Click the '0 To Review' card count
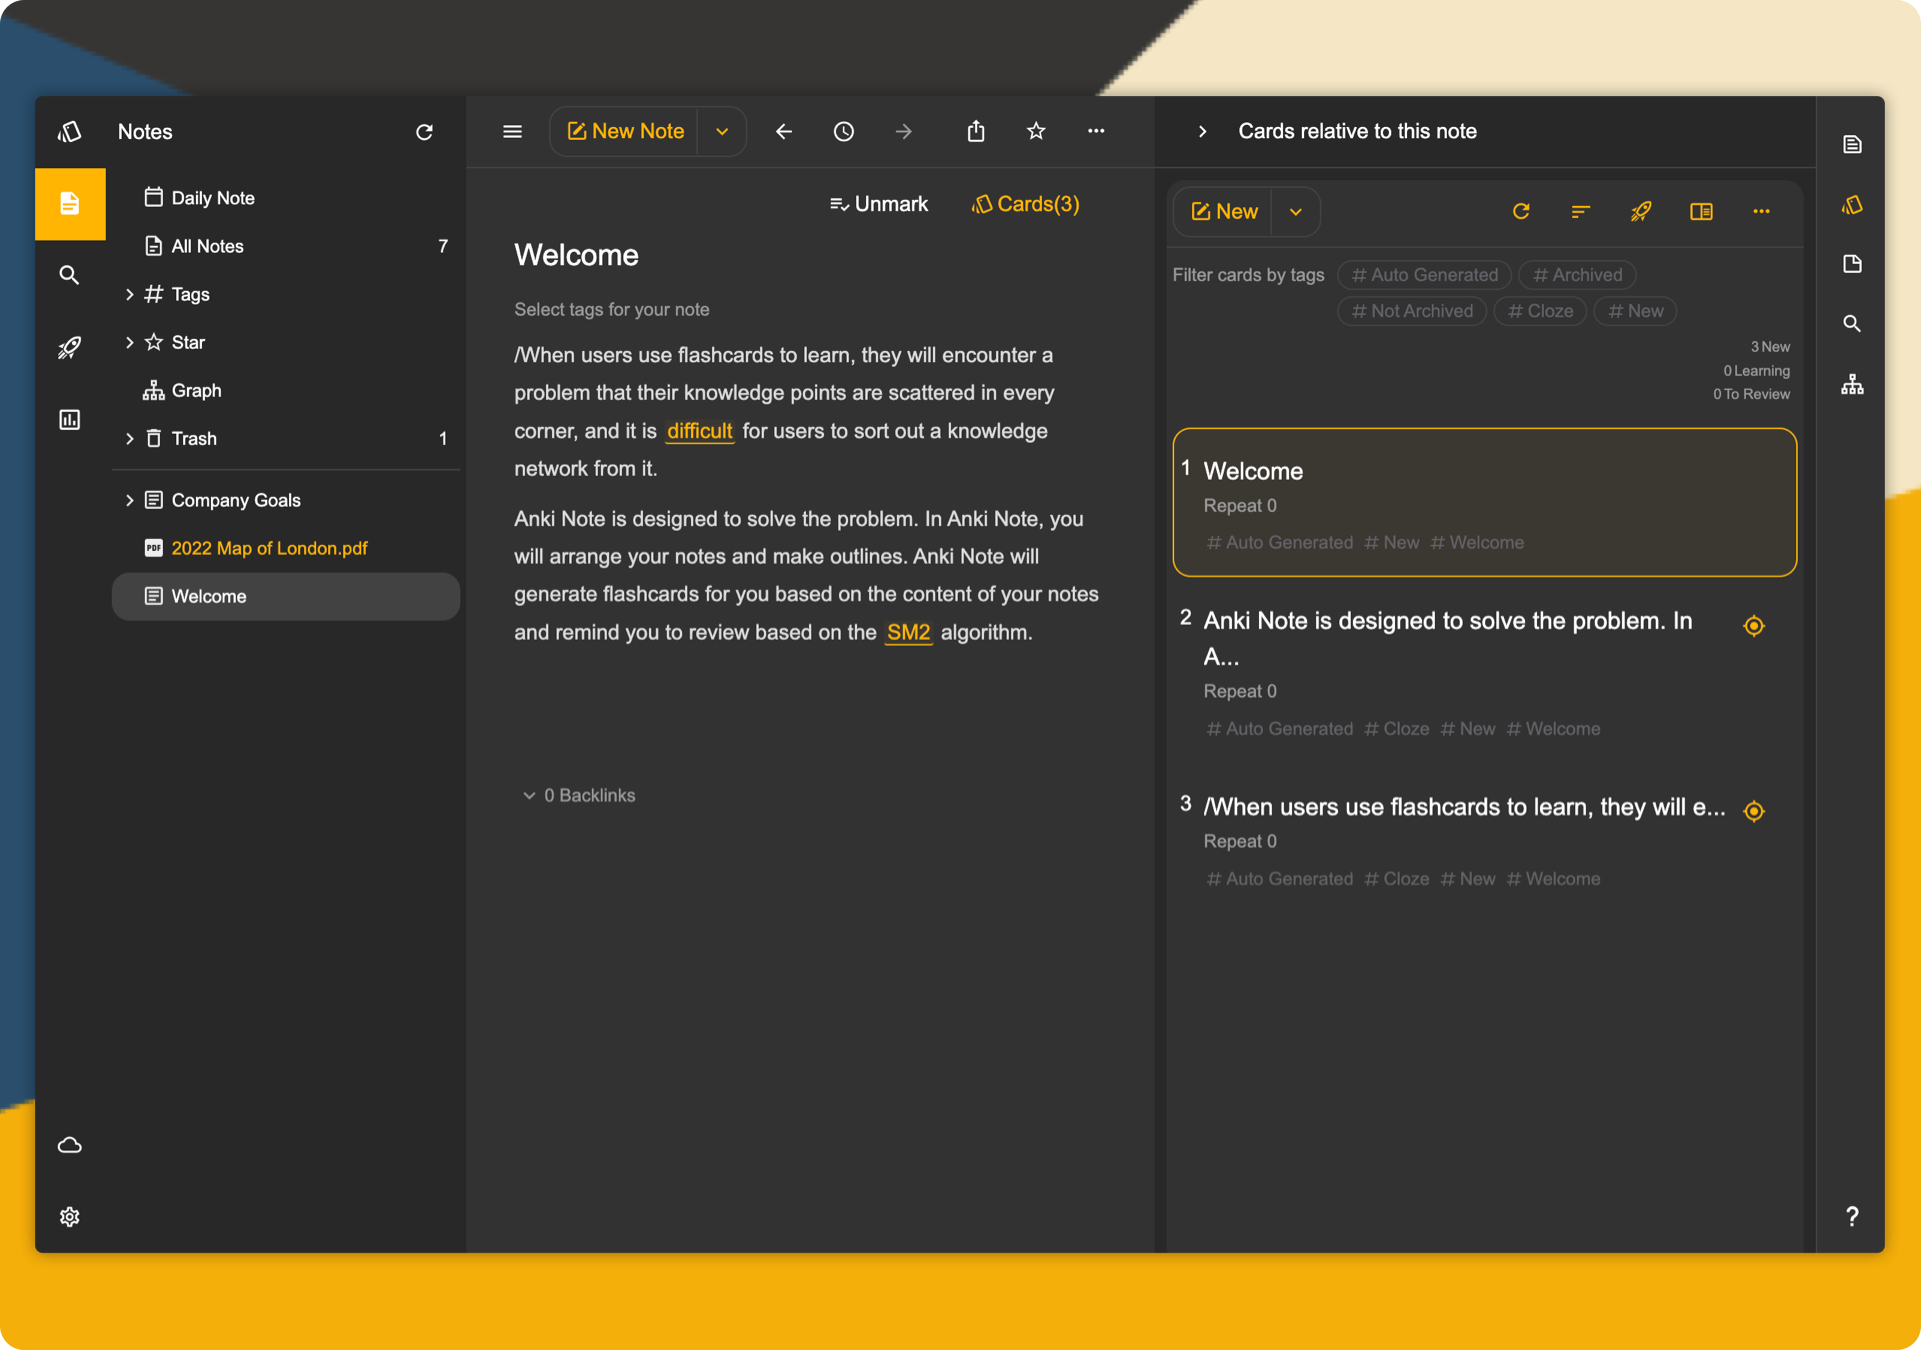This screenshot has height=1350, width=1921. [1751, 394]
